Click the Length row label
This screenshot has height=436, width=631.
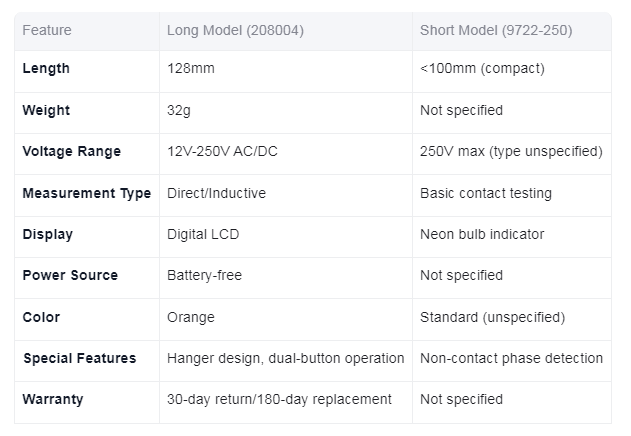click(x=46, y=68)
